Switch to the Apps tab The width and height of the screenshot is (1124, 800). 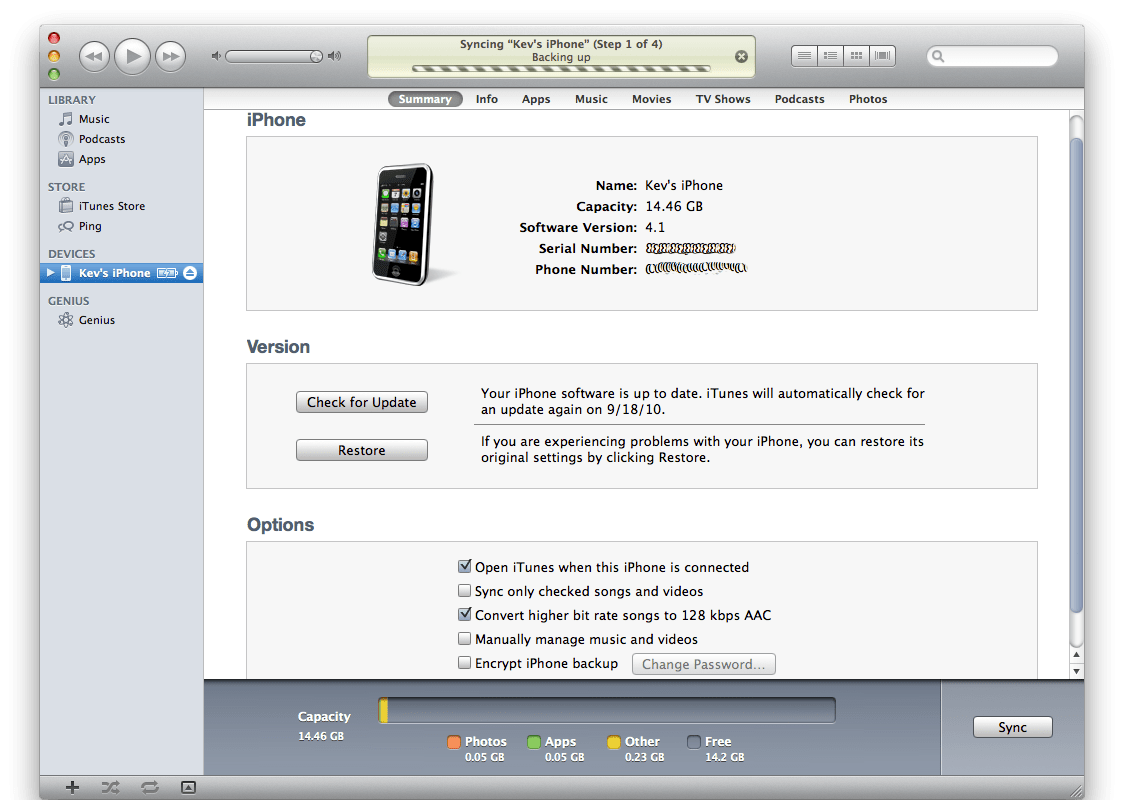(x=536, y=98)
